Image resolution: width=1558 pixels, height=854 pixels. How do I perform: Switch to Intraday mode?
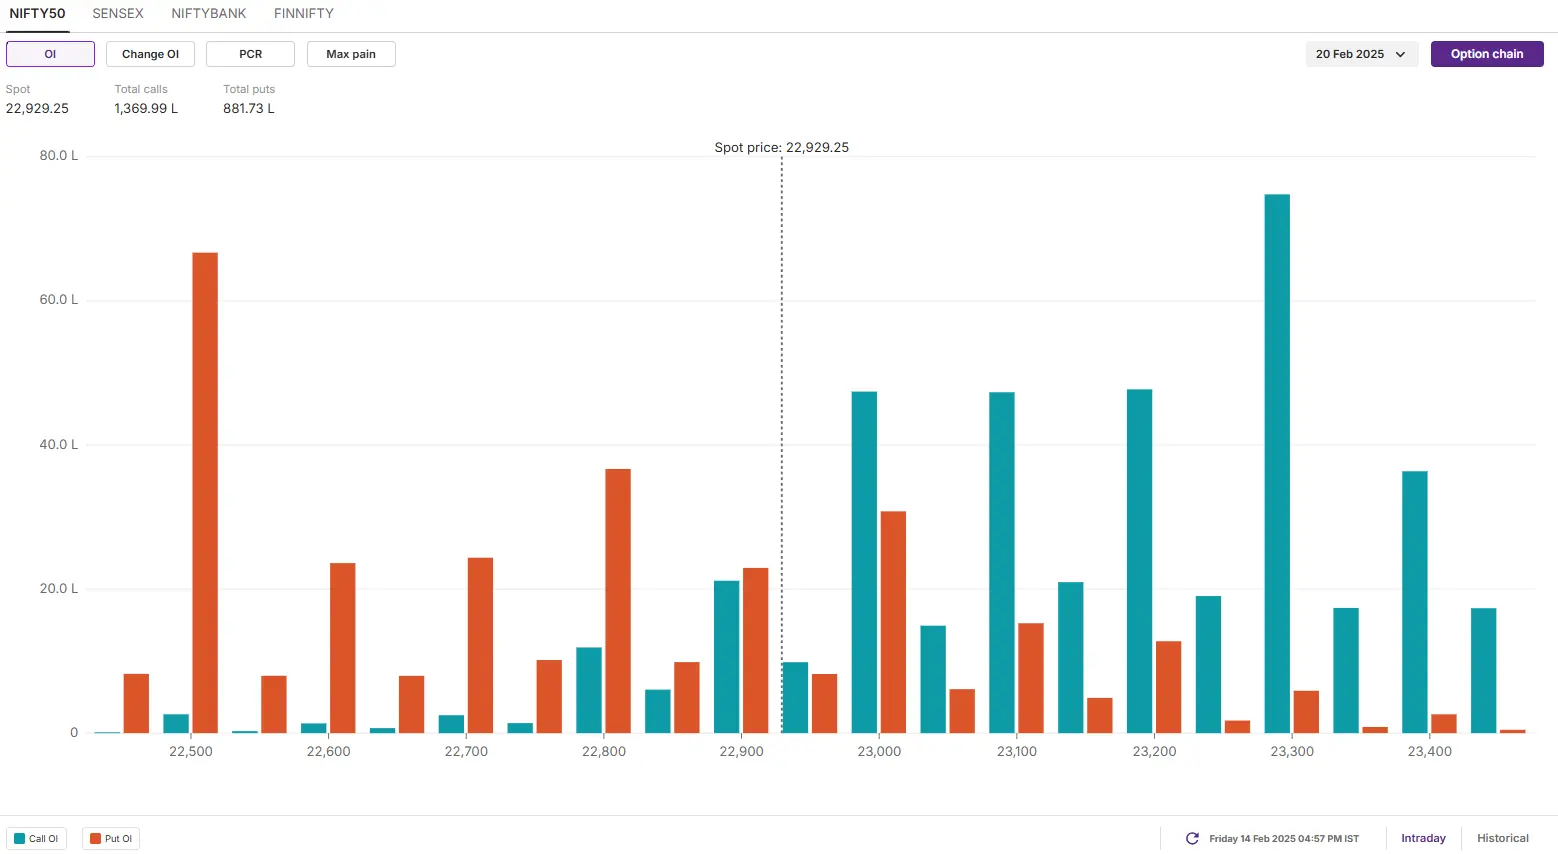click(x=1423, y=838)
